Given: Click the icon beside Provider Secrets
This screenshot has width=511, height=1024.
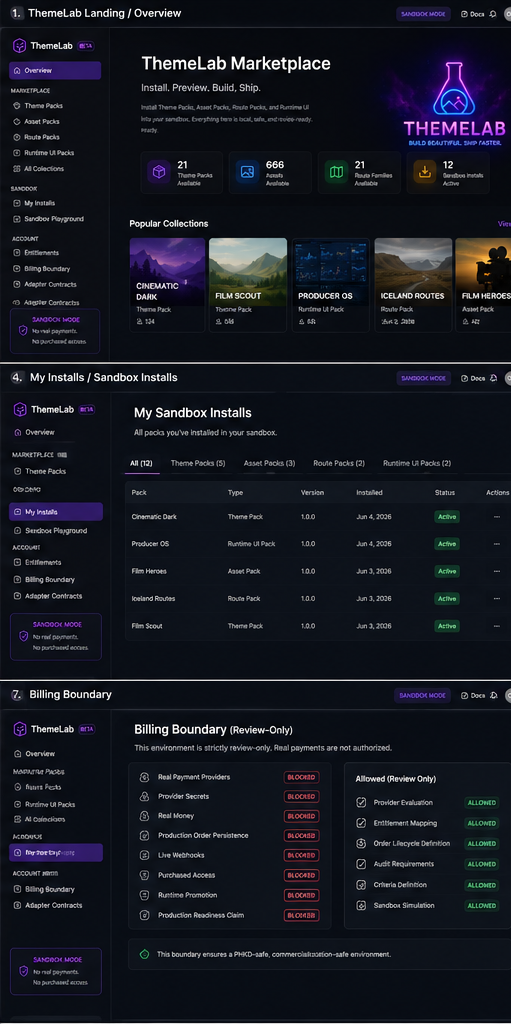Looking at the screenshot, I should 144,797.
